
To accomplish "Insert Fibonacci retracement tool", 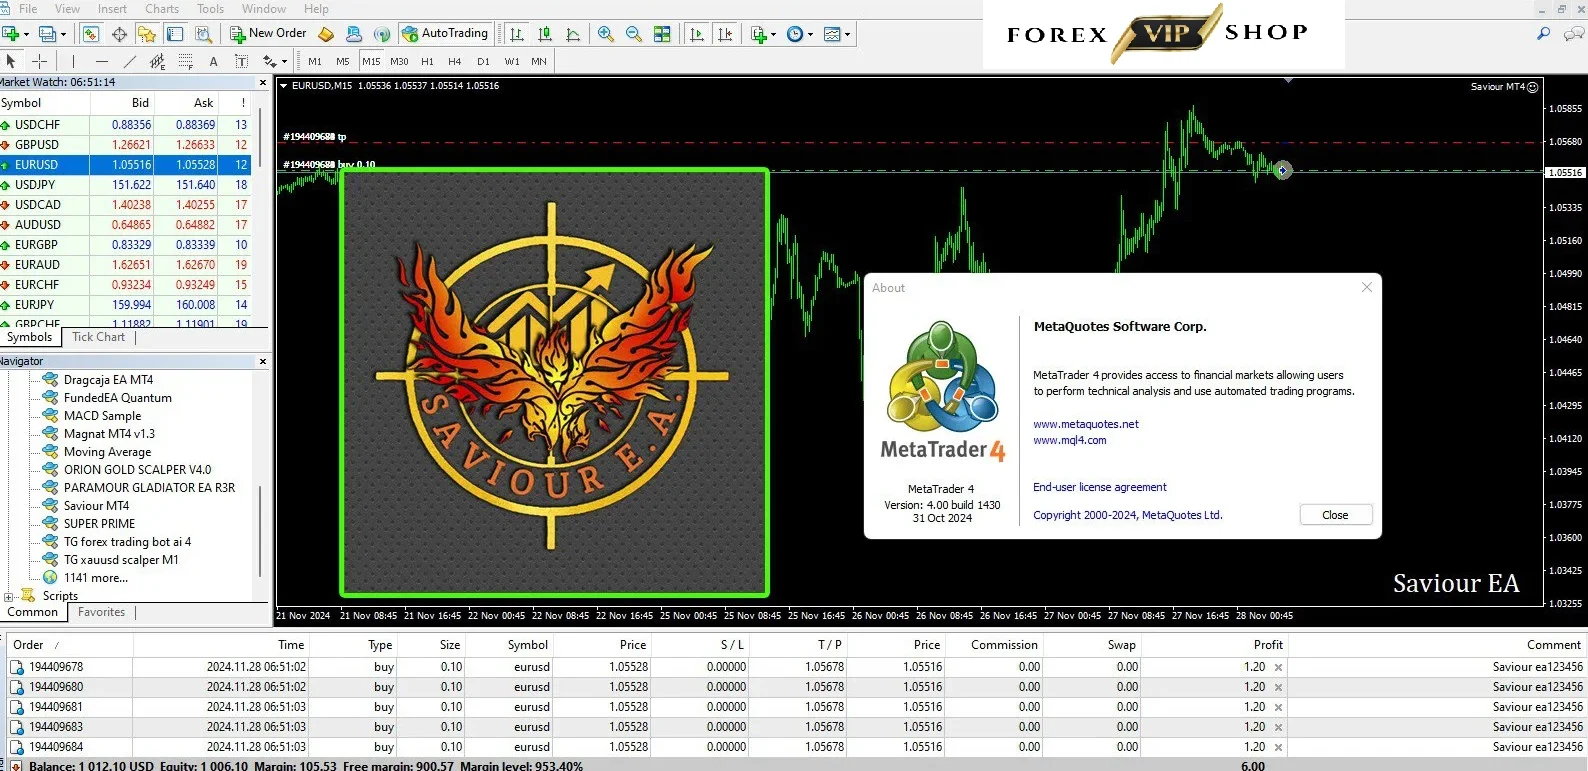I will 185,62.
